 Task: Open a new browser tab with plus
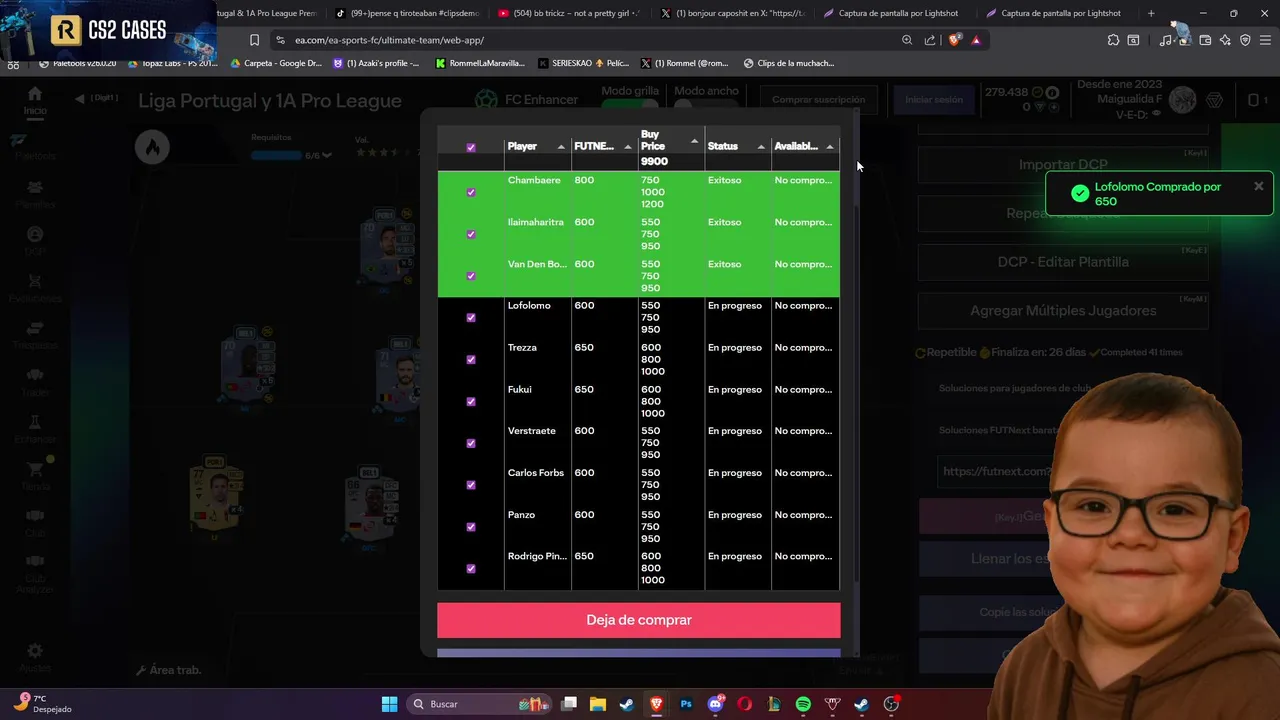1151,13
